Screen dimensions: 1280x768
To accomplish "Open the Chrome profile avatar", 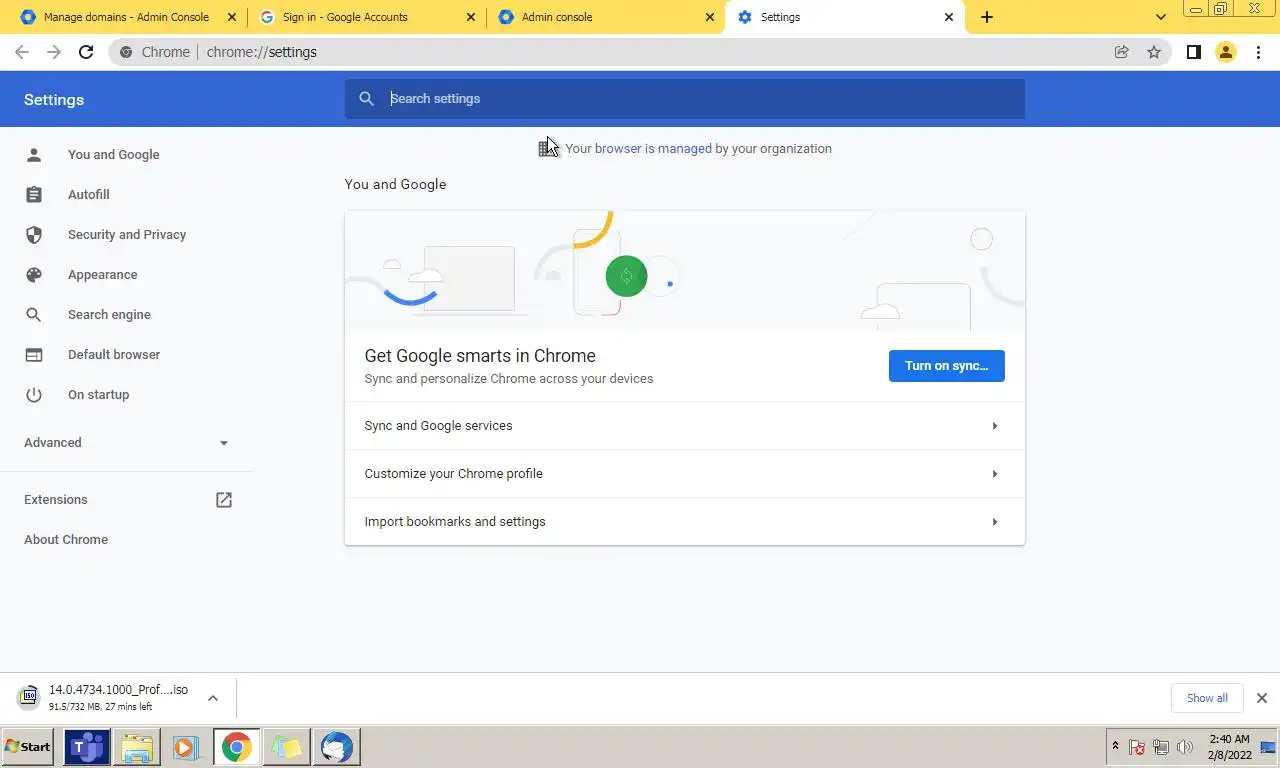I will (1226, 52).
